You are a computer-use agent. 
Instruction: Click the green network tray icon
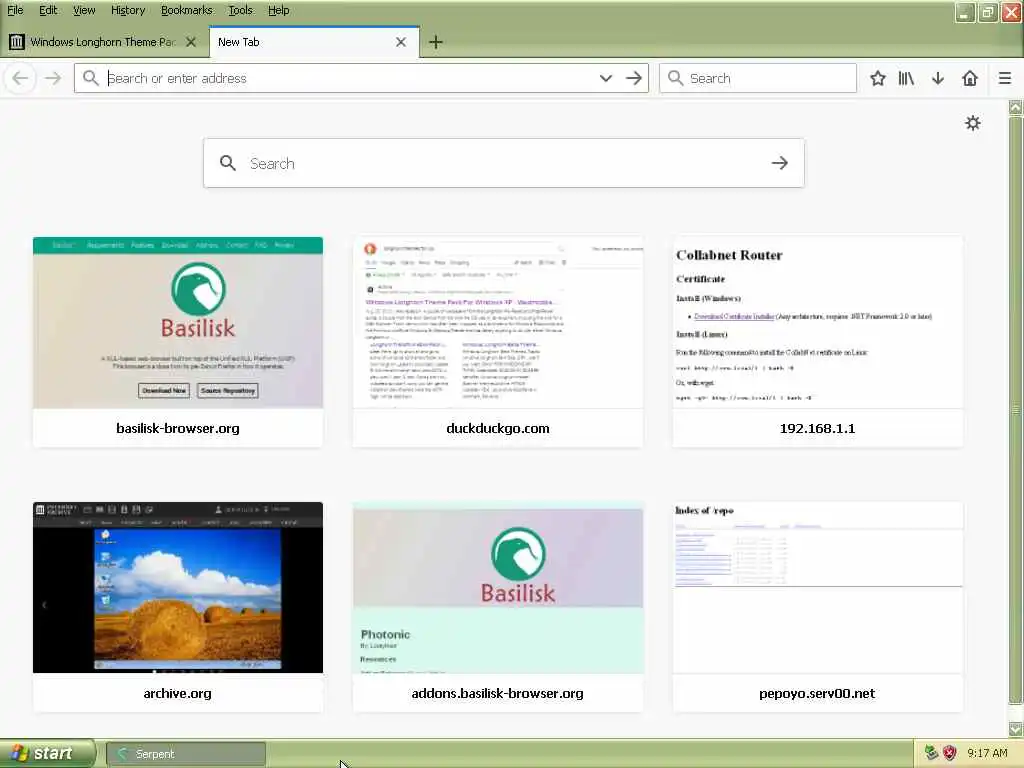[931, 753]
